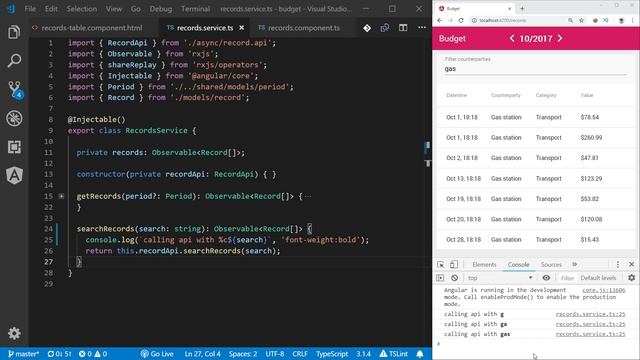Click the Oct 13 Gas station row

[x=535, y=178]
